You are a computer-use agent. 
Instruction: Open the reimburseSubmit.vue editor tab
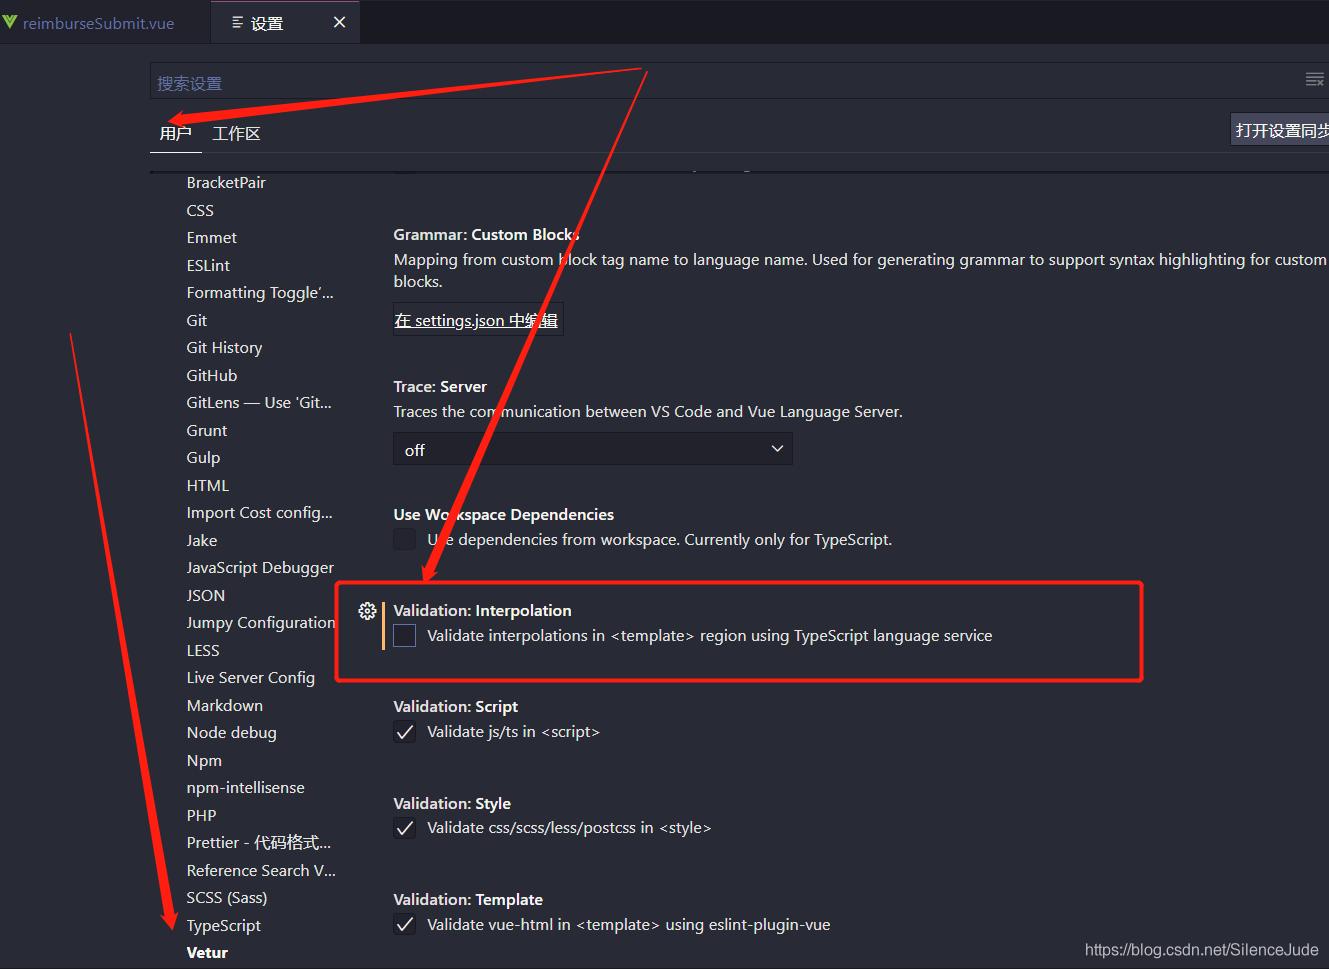(x=98, y=23)
